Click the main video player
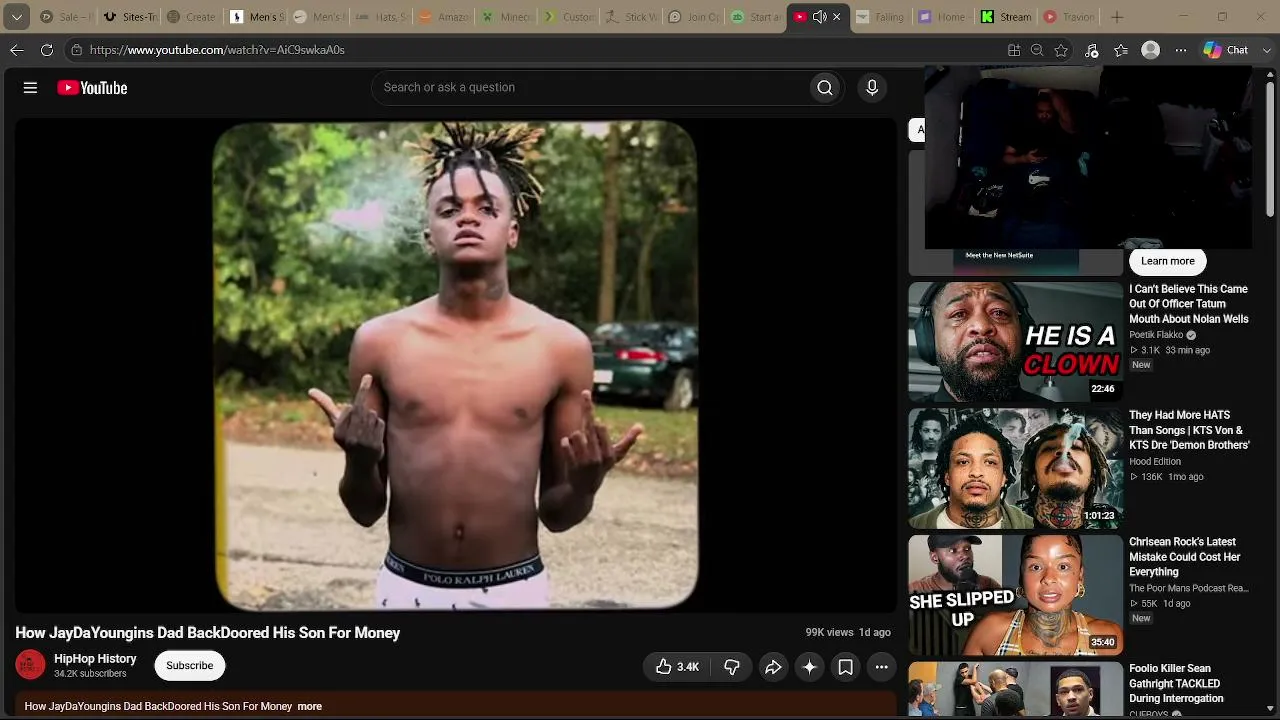 (456, 365)
